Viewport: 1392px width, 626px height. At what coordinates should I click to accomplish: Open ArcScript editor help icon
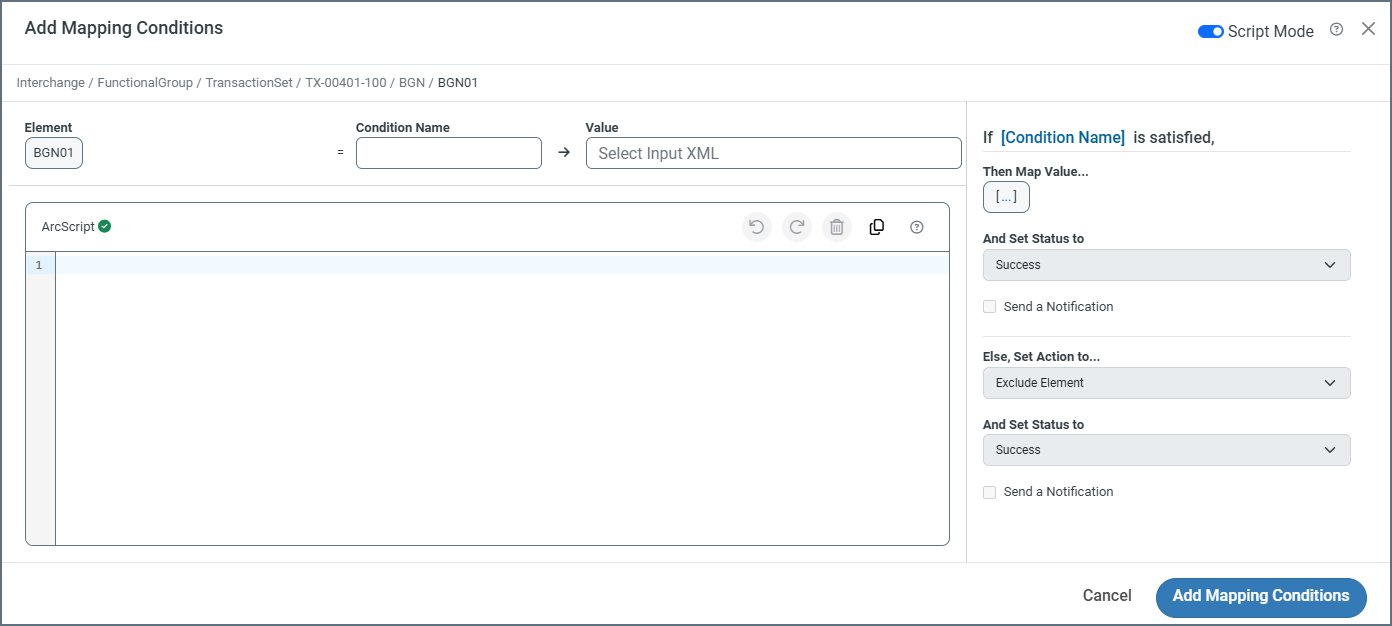pos(917,227)
